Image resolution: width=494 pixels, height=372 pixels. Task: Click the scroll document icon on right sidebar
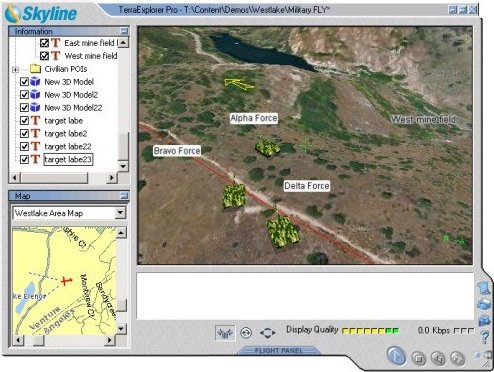[x=484, y=288]
